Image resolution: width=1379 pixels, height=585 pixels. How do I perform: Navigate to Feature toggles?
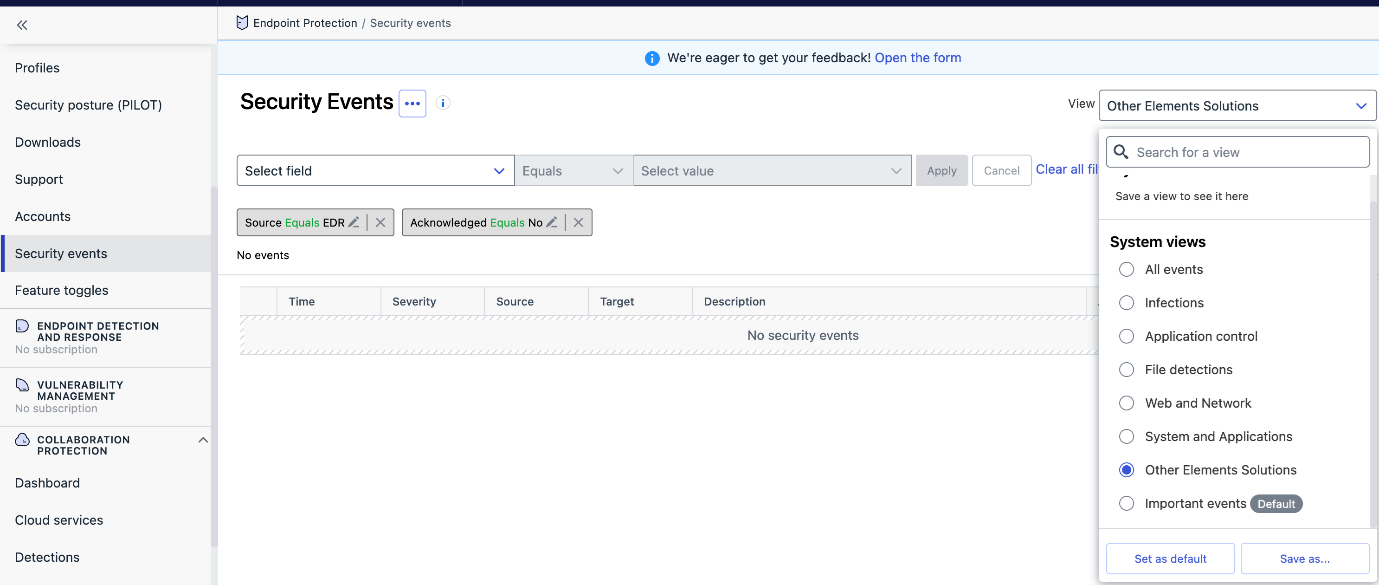(62, 290)
